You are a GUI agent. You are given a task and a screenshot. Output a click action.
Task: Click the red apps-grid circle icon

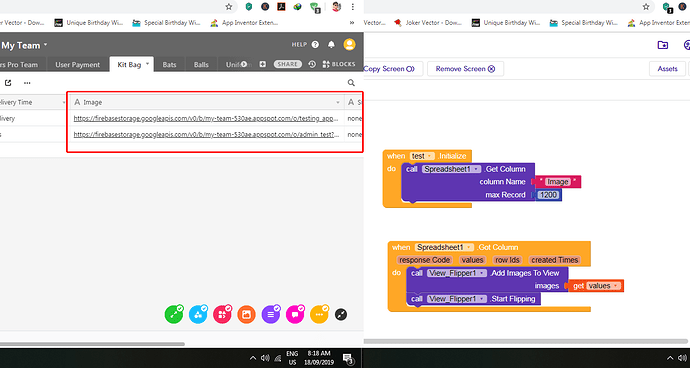click(222, 314)
